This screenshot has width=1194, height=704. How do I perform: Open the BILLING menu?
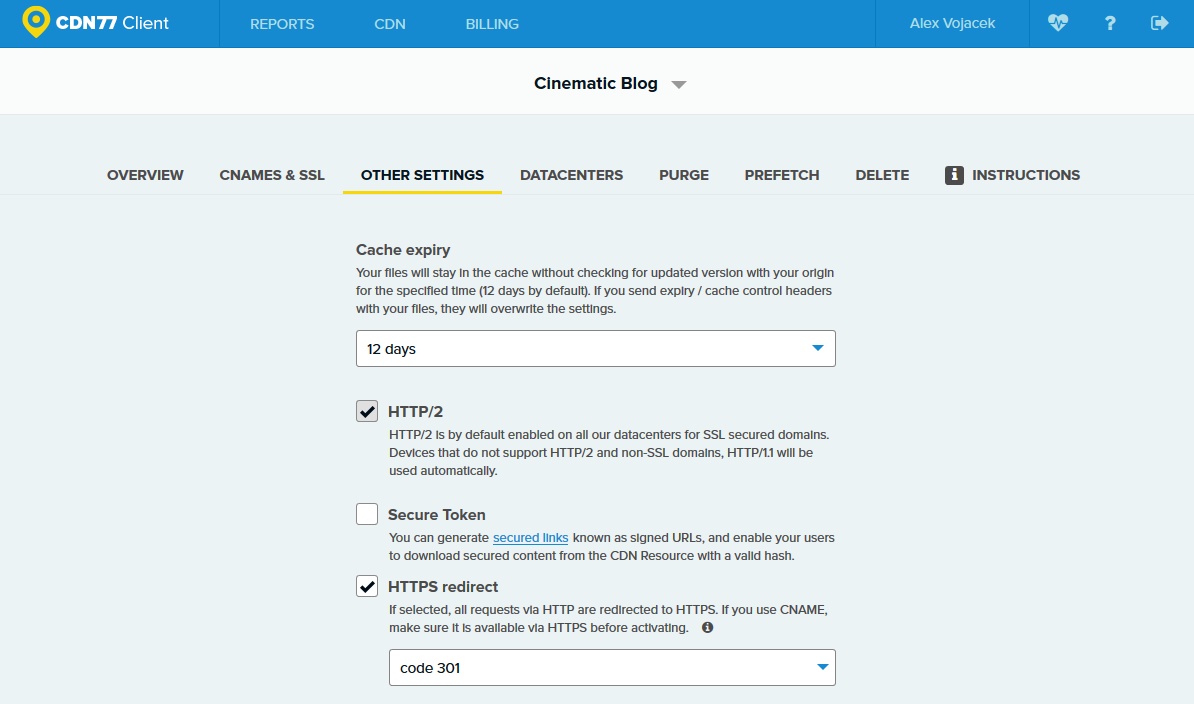point(492,24)
